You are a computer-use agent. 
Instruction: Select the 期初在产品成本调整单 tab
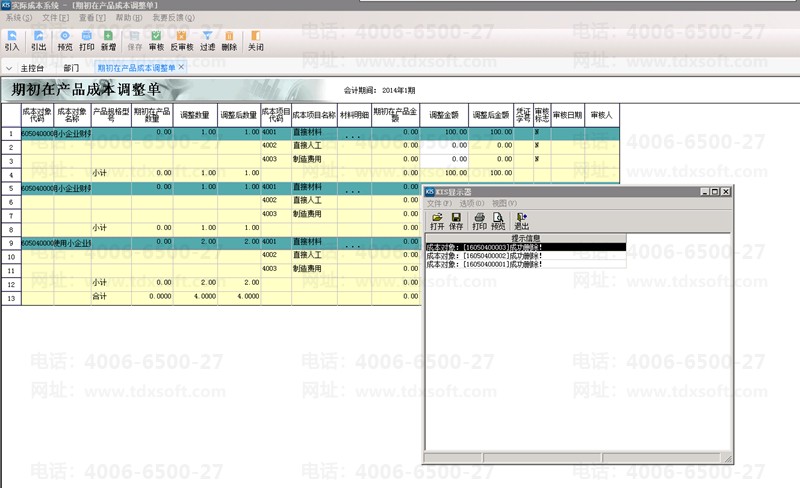(136, 68)
